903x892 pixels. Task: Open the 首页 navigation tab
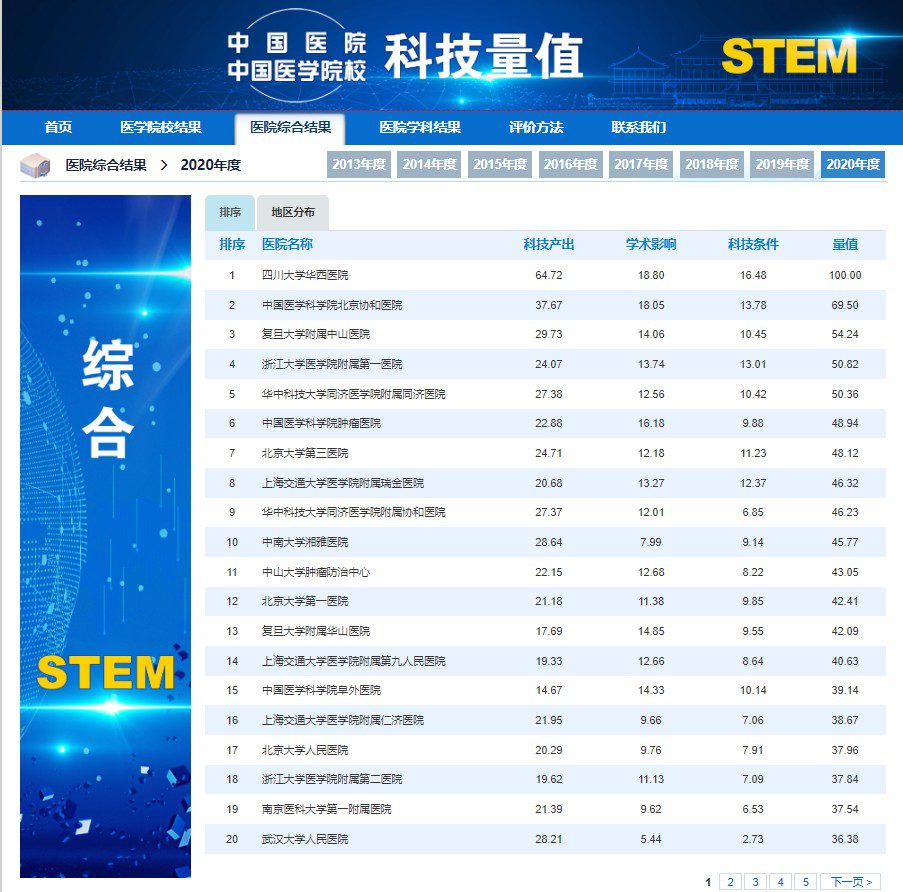click(58, 127)
